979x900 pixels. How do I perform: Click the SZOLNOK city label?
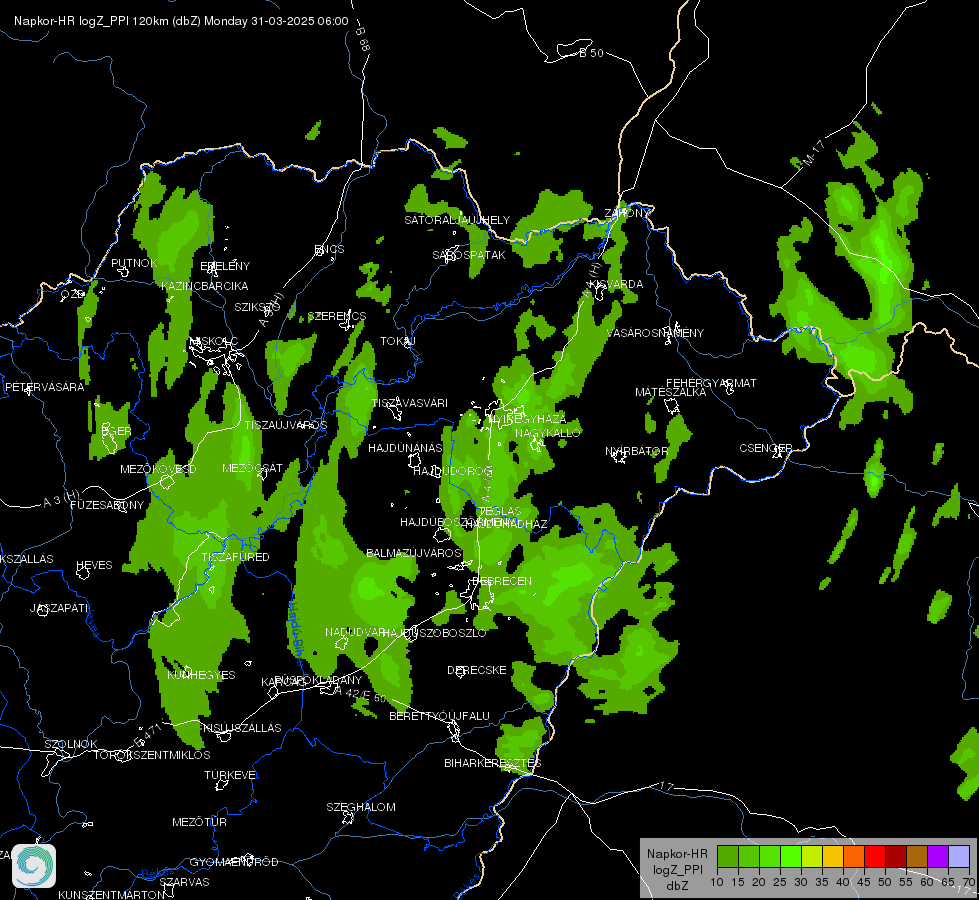[x=71, y=744]
